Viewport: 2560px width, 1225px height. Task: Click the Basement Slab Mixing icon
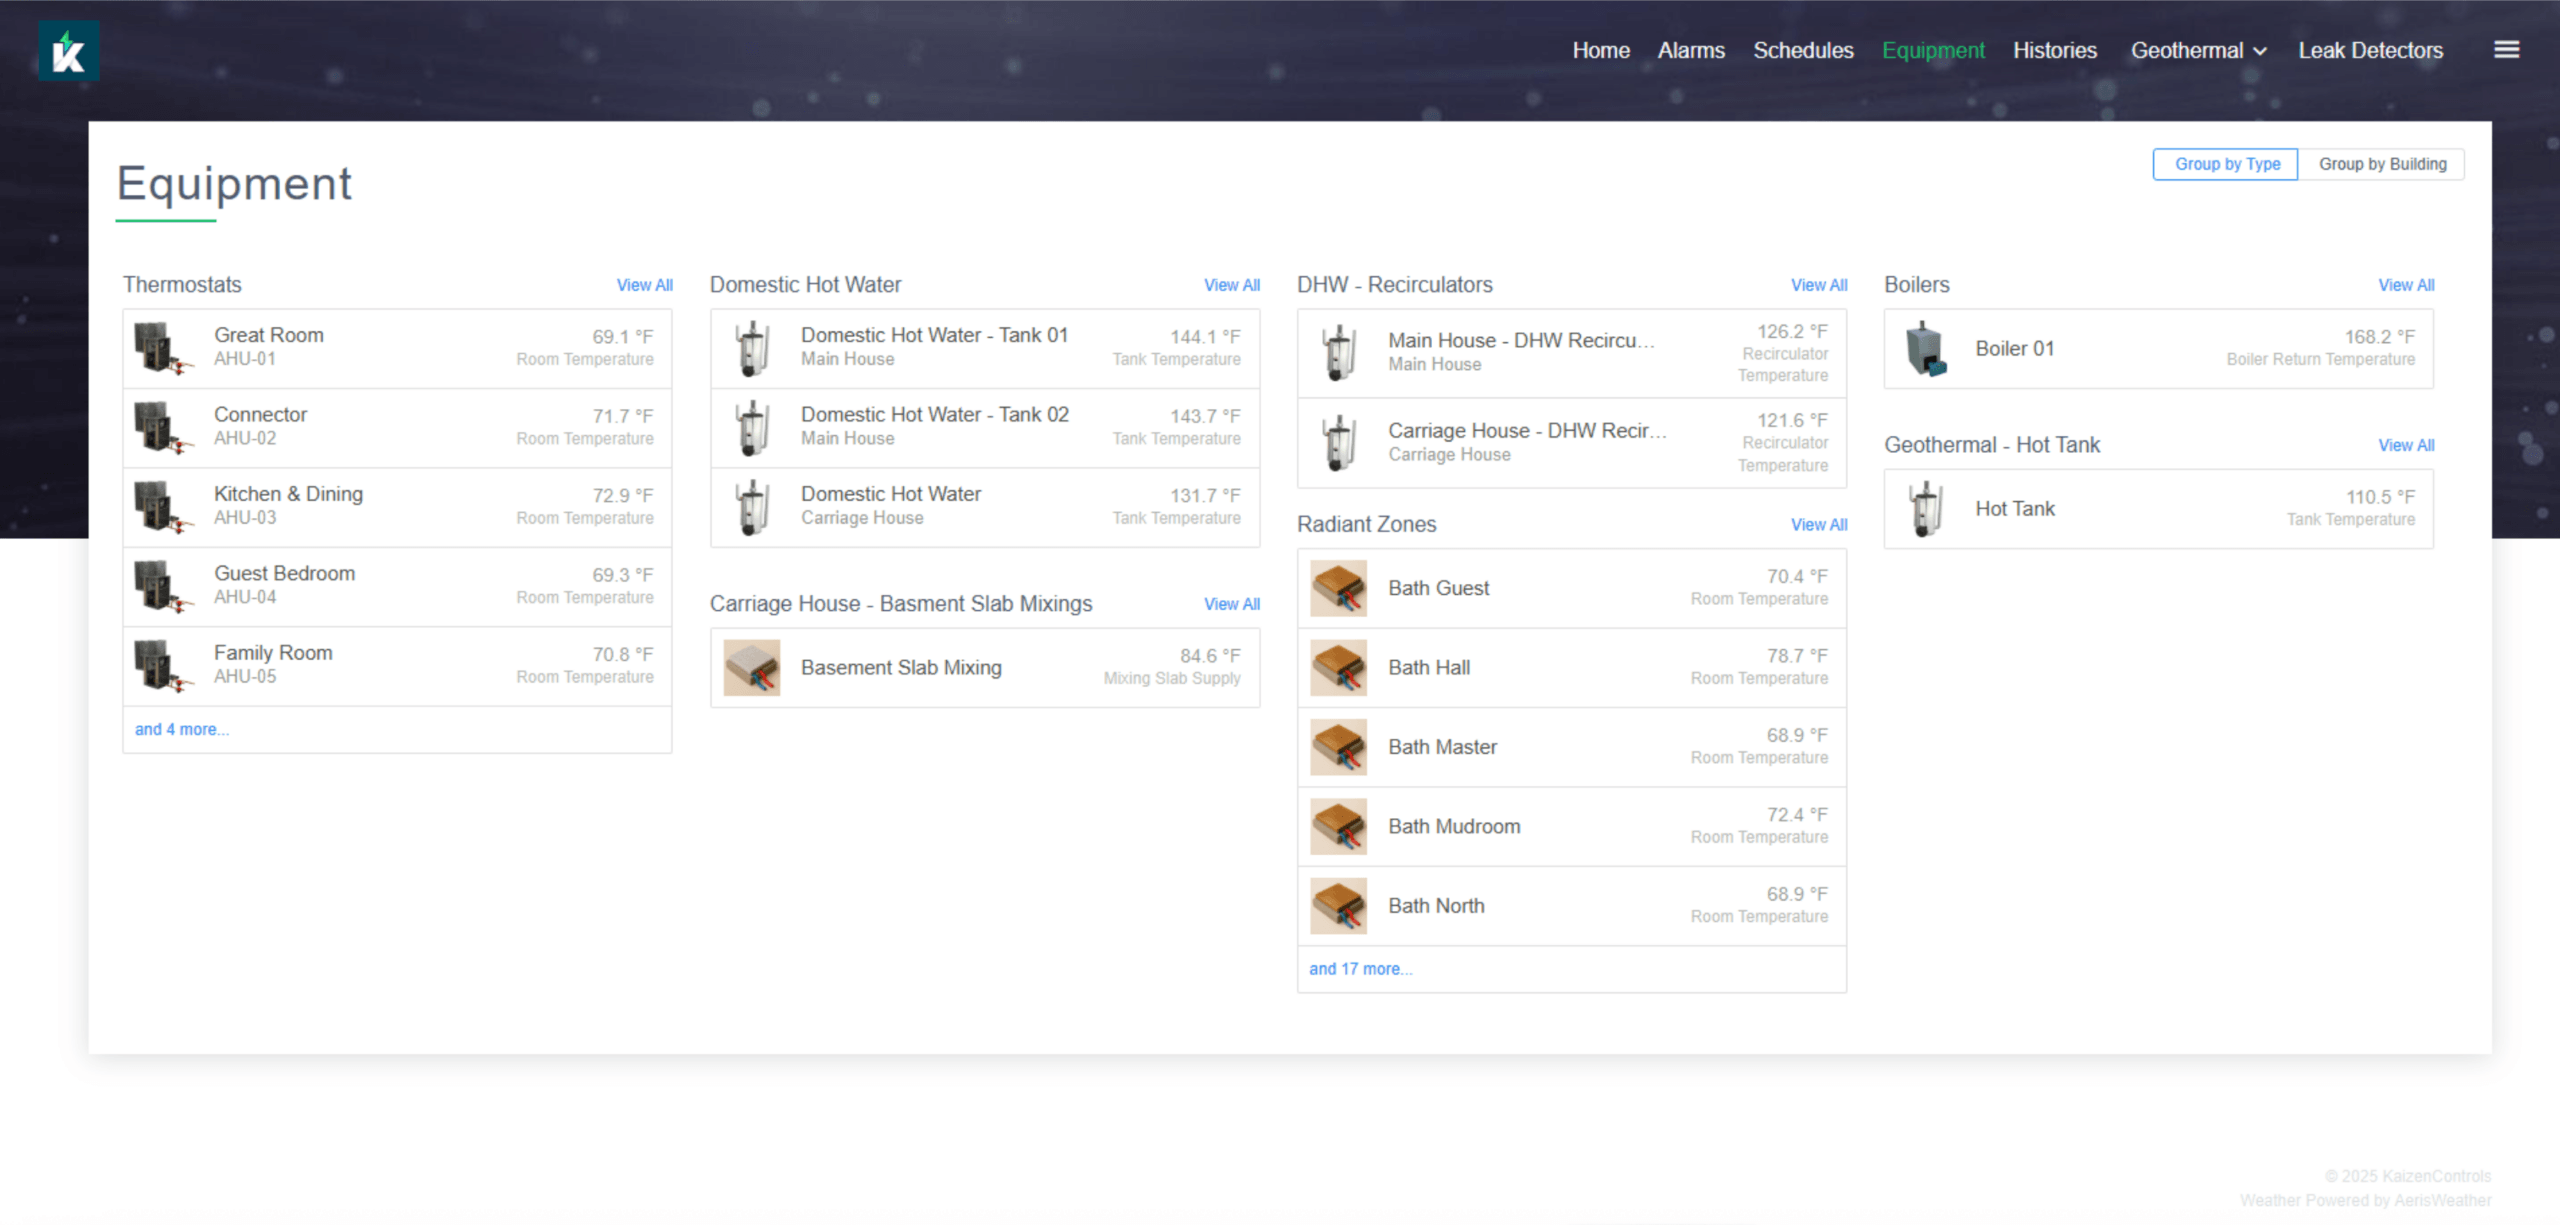coord(751,668)
